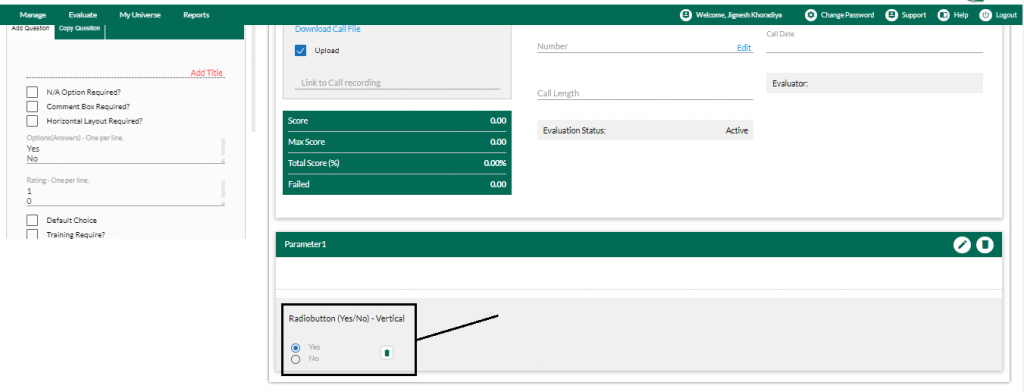The width and height of the screenshot is (1024, 392).
Task: Switch to the Copy Question tab
Action: 79,28
